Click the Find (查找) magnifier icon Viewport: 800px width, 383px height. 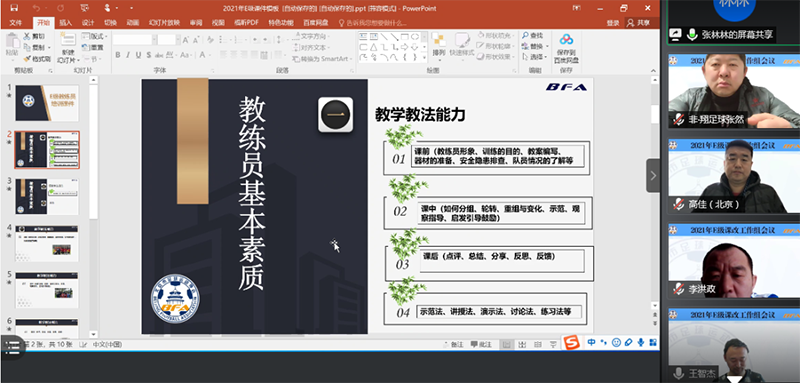526,35
